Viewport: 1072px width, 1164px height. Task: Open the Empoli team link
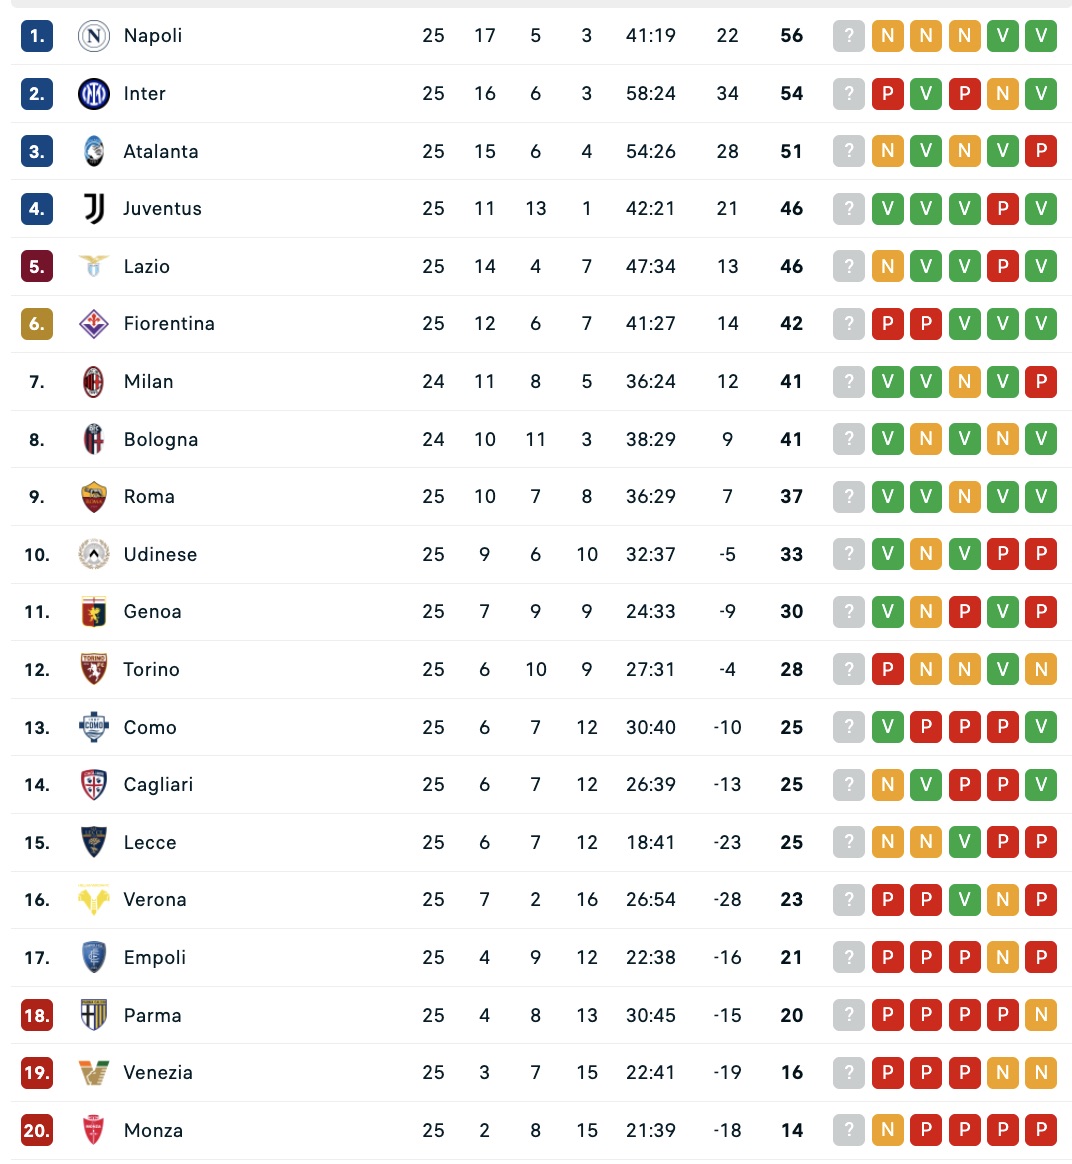coord(155,958)
